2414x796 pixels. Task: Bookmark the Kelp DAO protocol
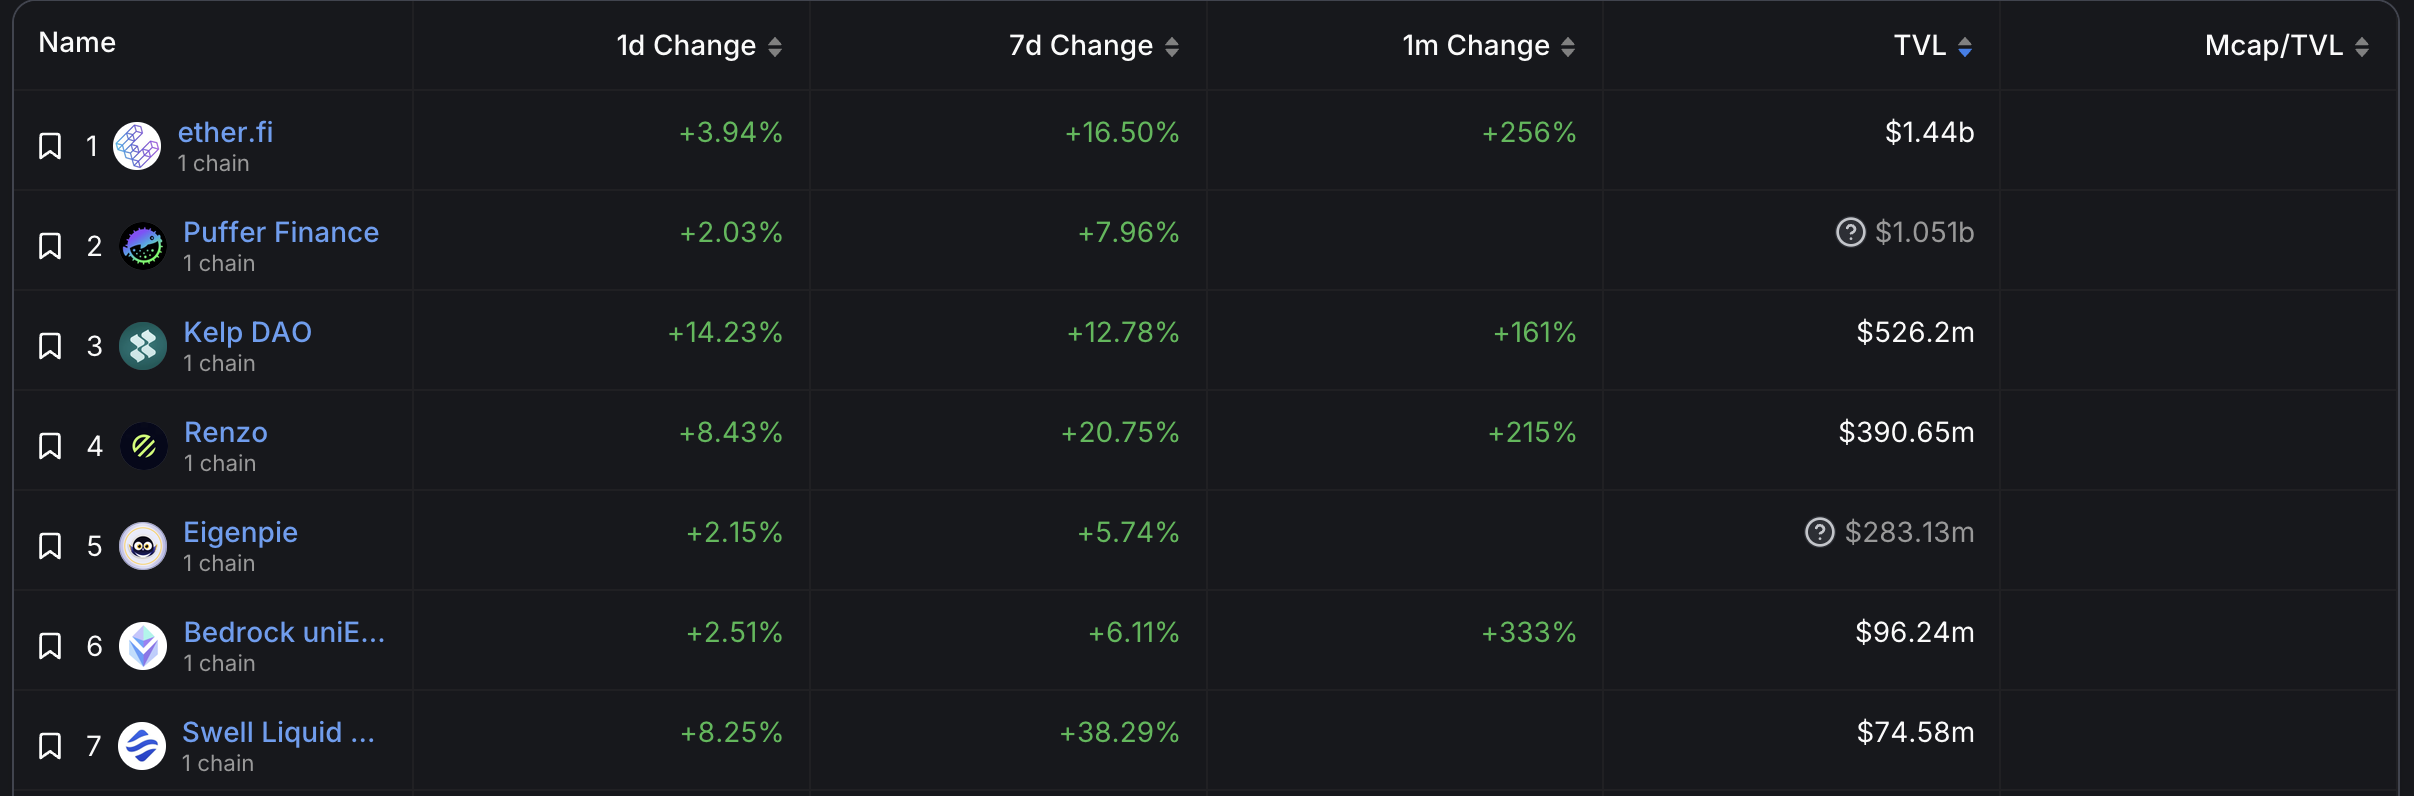50,346
